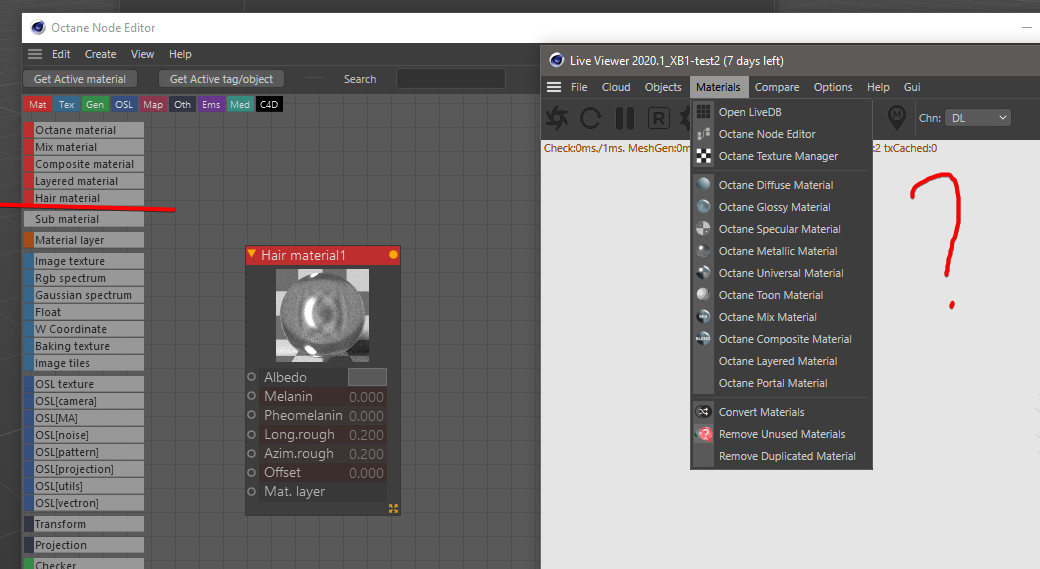Add a Hair material node

(84, 198)
